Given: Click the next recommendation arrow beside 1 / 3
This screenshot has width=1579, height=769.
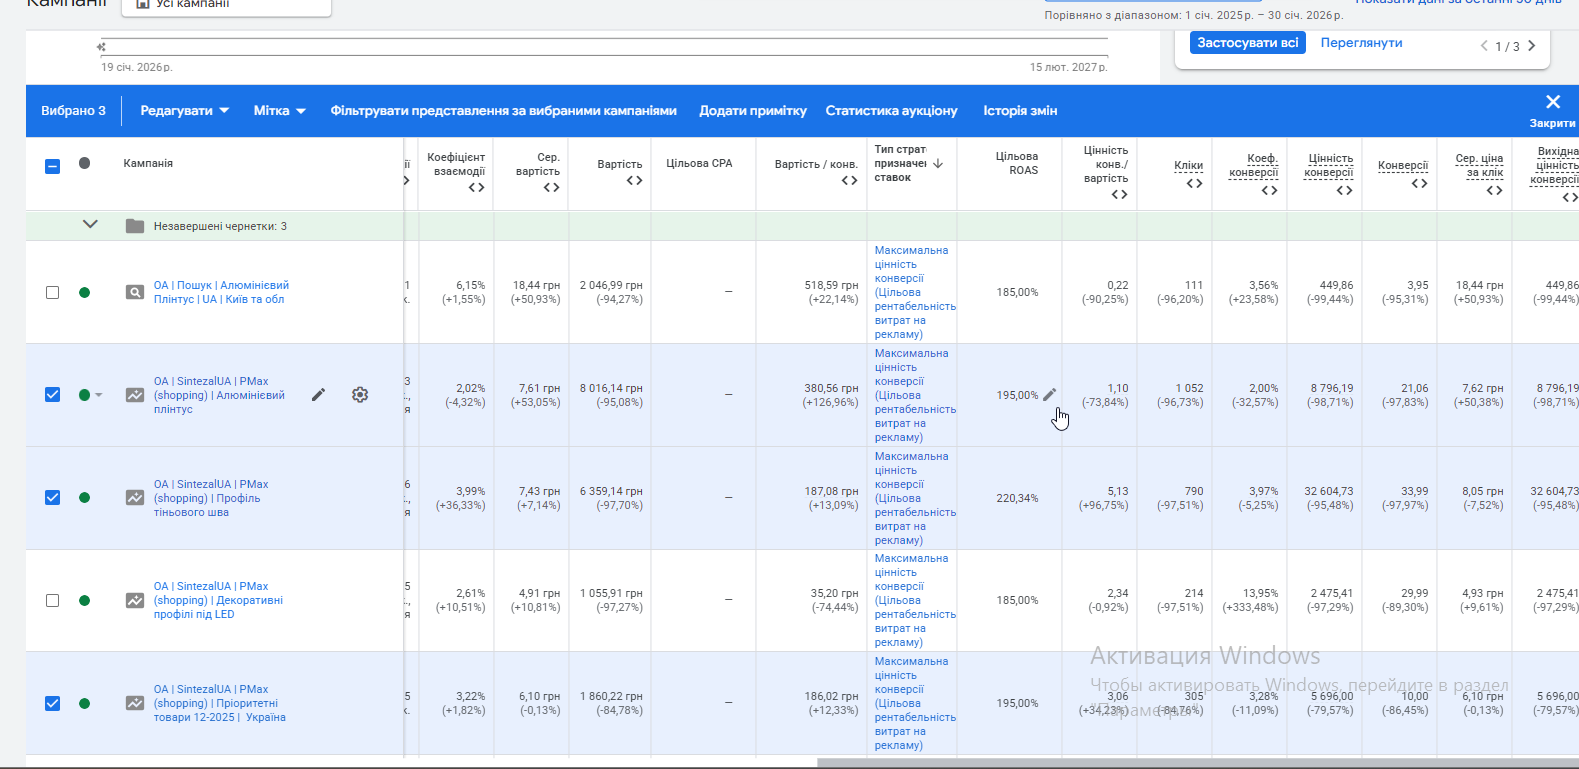Looking at the screenshot, I should (1531, 46).
